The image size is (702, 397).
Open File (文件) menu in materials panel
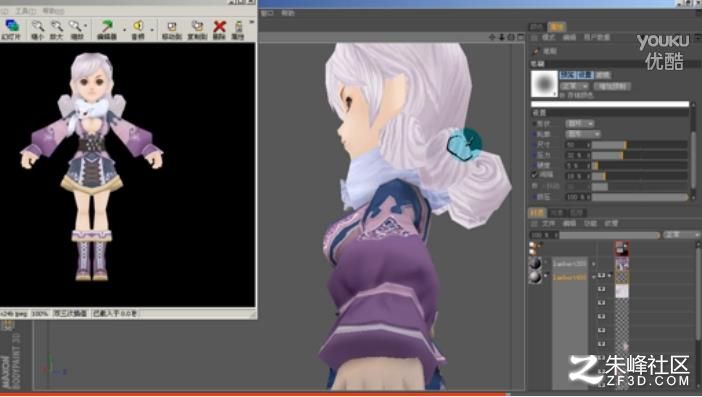(548, 223)
